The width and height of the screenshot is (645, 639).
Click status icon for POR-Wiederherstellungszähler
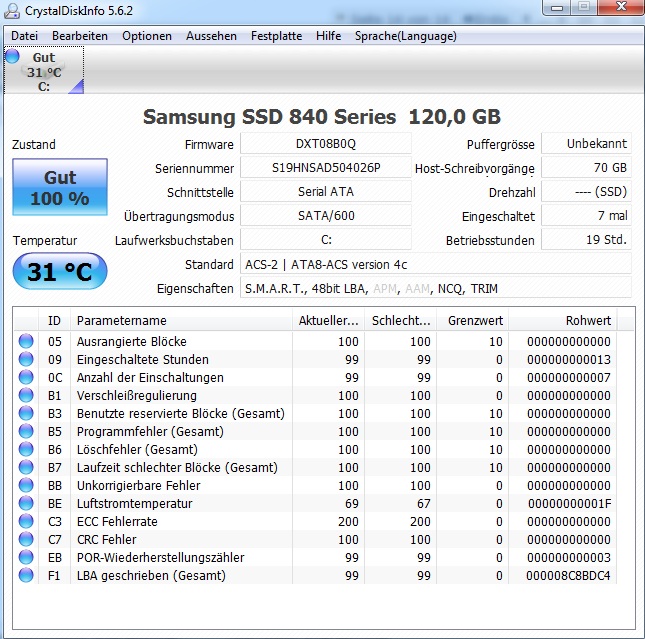(x=26, y=557)
